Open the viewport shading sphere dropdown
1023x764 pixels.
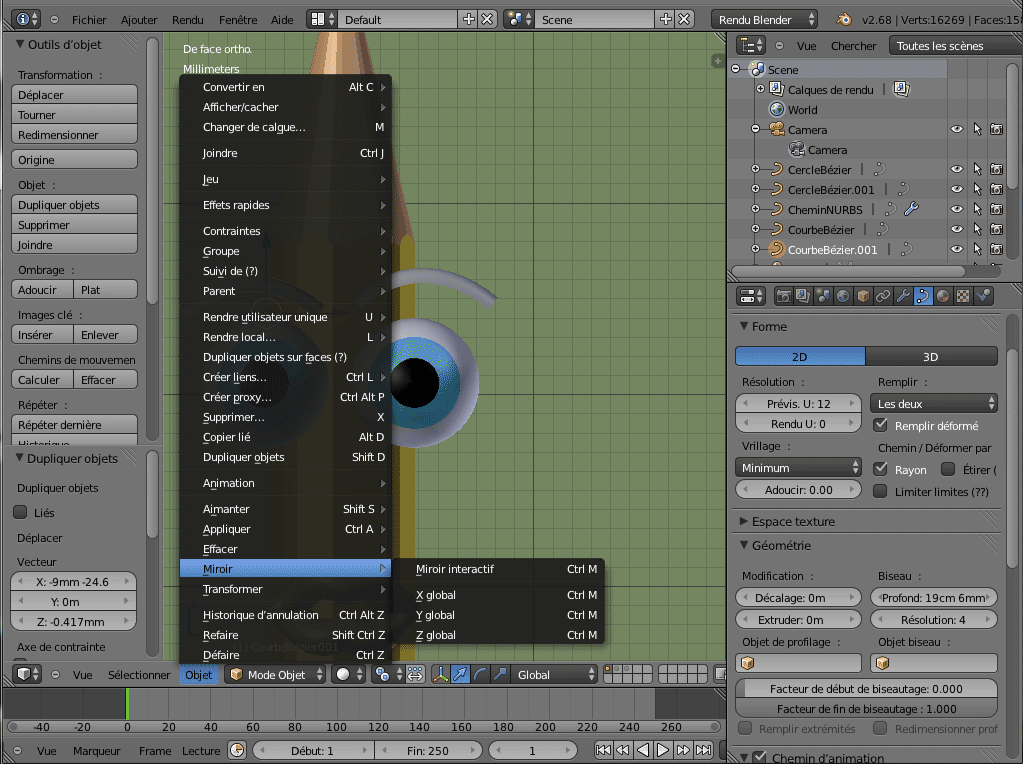[348, 674]
